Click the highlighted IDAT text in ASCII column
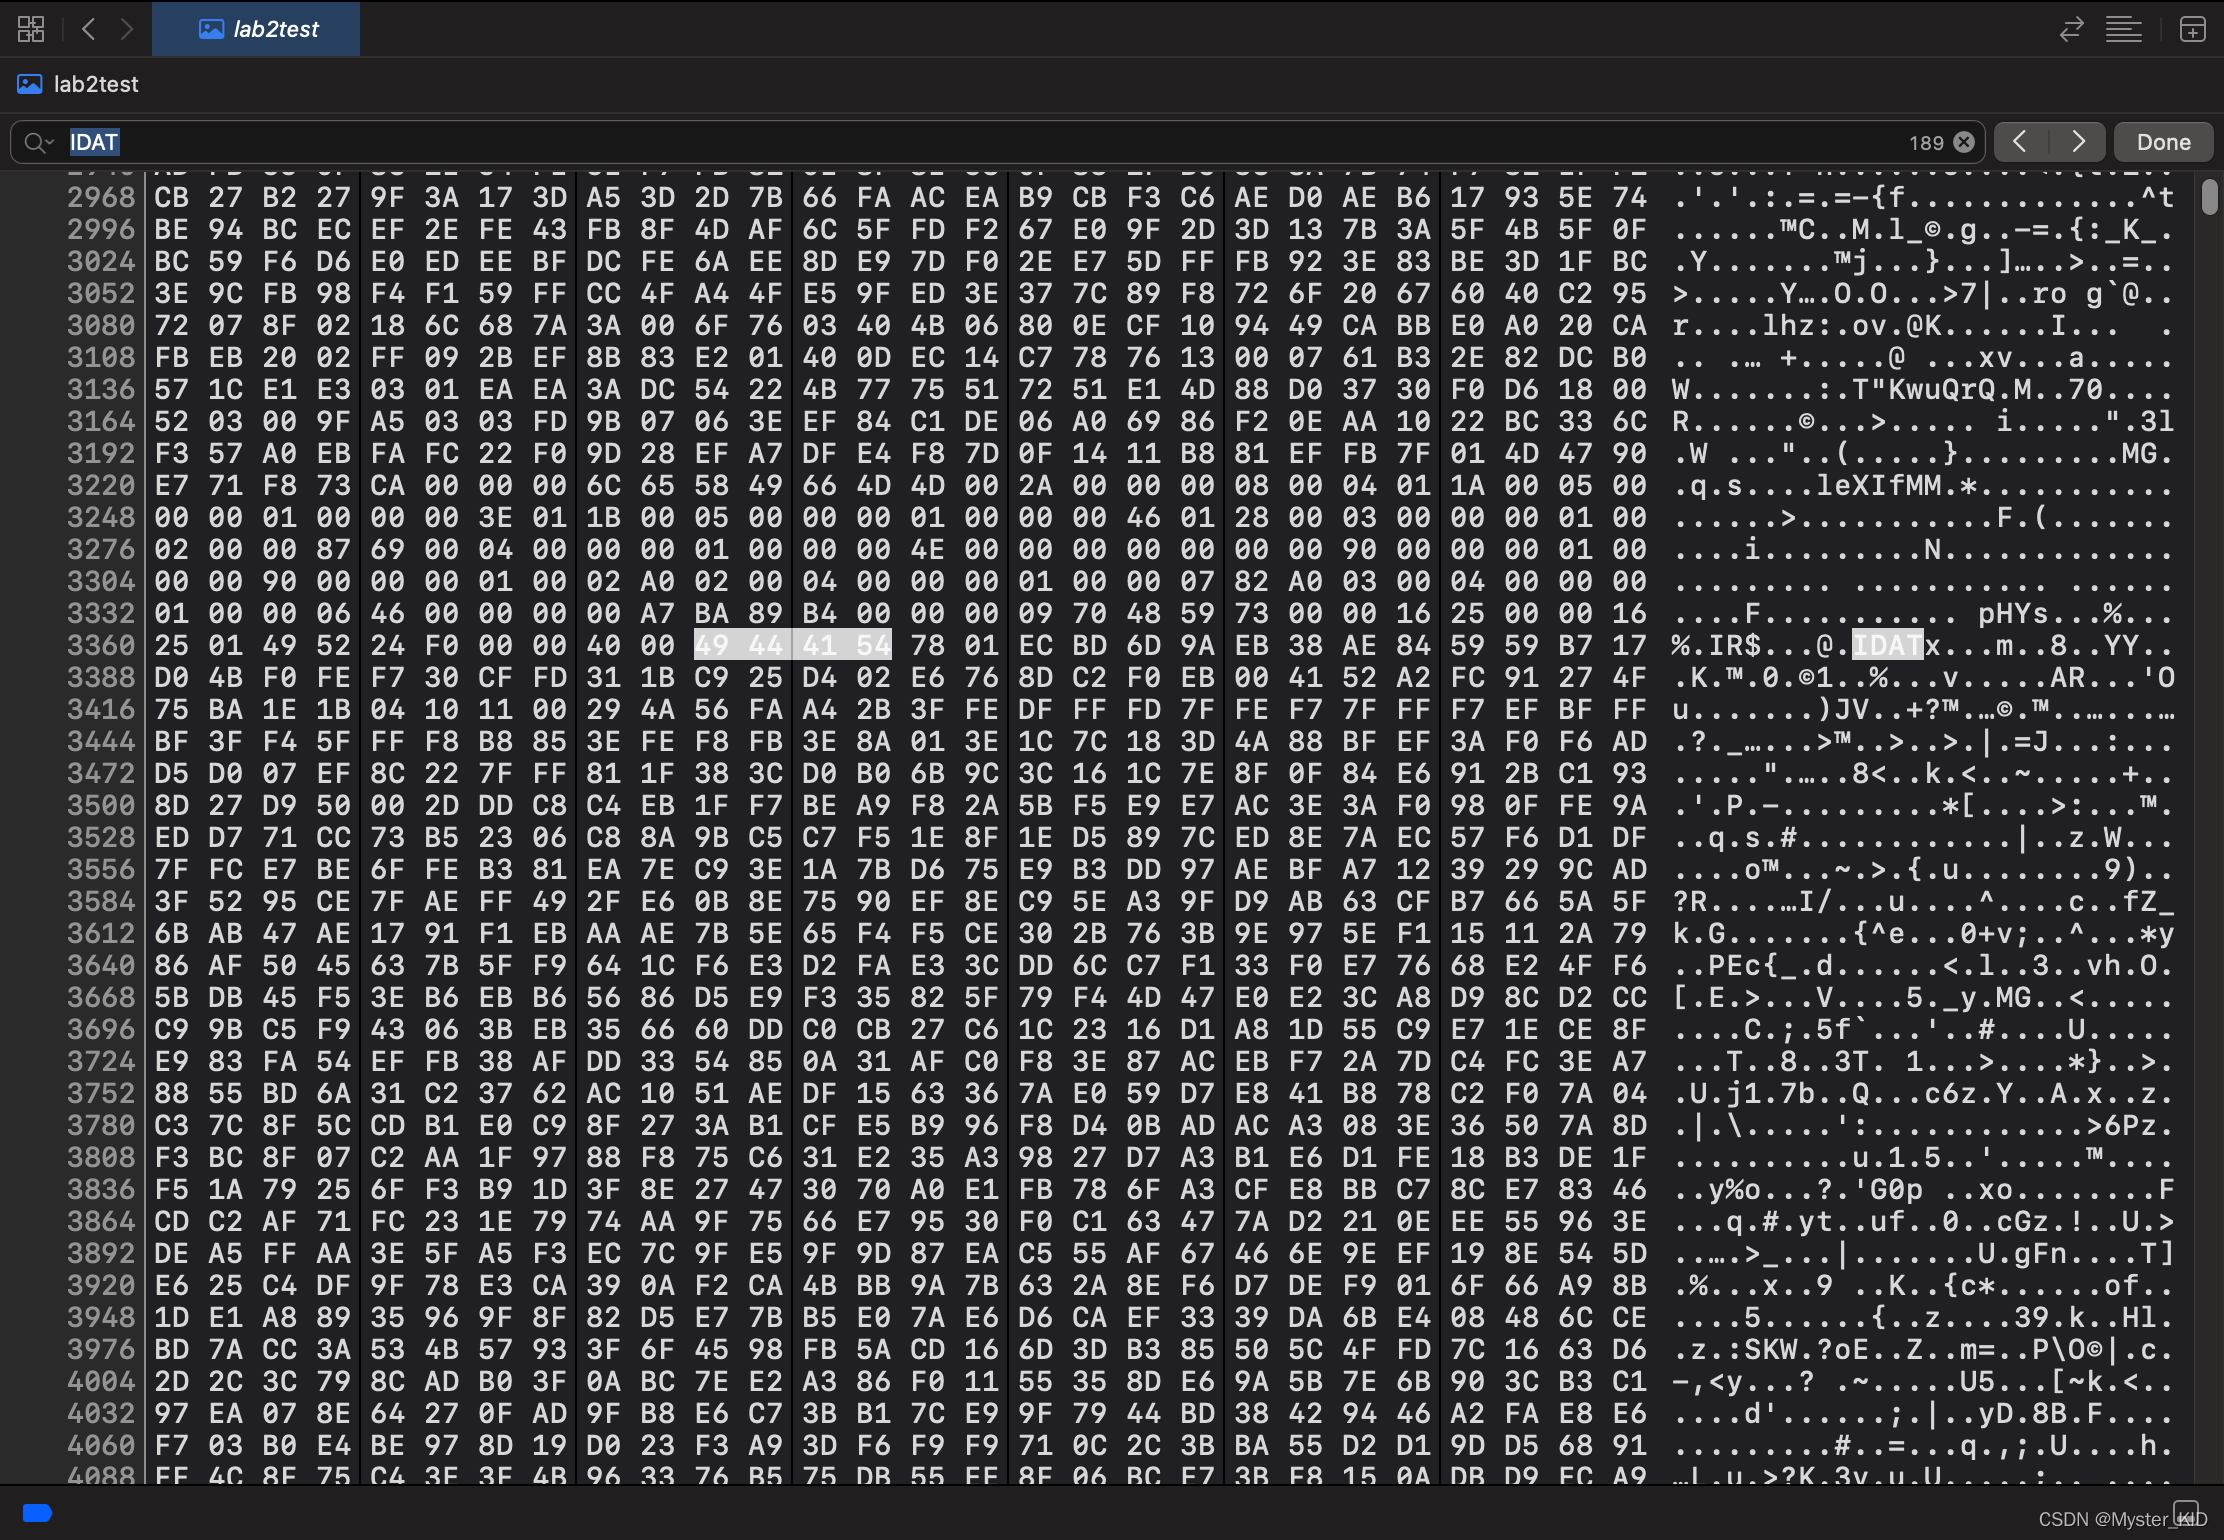The width and height of the screenshot is (2224, 1540). [x=1887, y=645]
